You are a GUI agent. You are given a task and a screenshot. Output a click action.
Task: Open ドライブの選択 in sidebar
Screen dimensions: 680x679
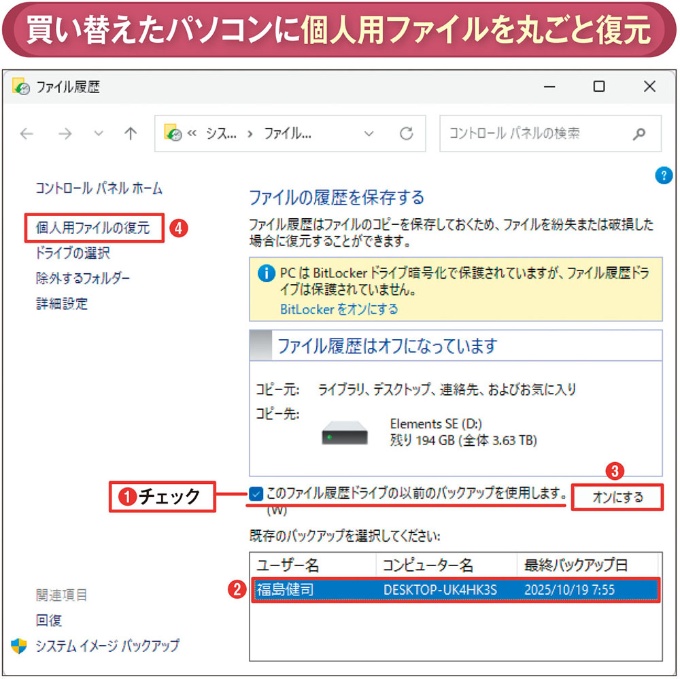pos(72,253)
